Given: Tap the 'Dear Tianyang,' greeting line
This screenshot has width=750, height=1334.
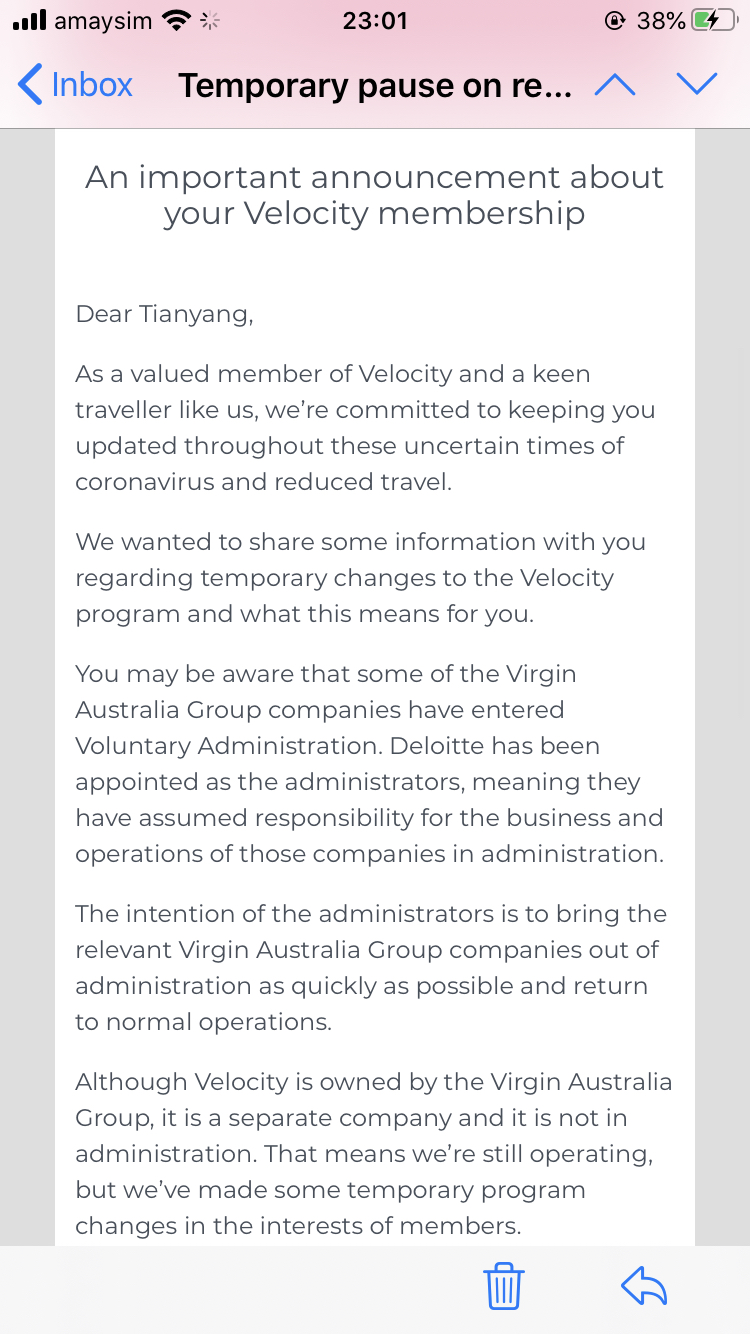Looking at the screenshot, I should coord(165,315).
